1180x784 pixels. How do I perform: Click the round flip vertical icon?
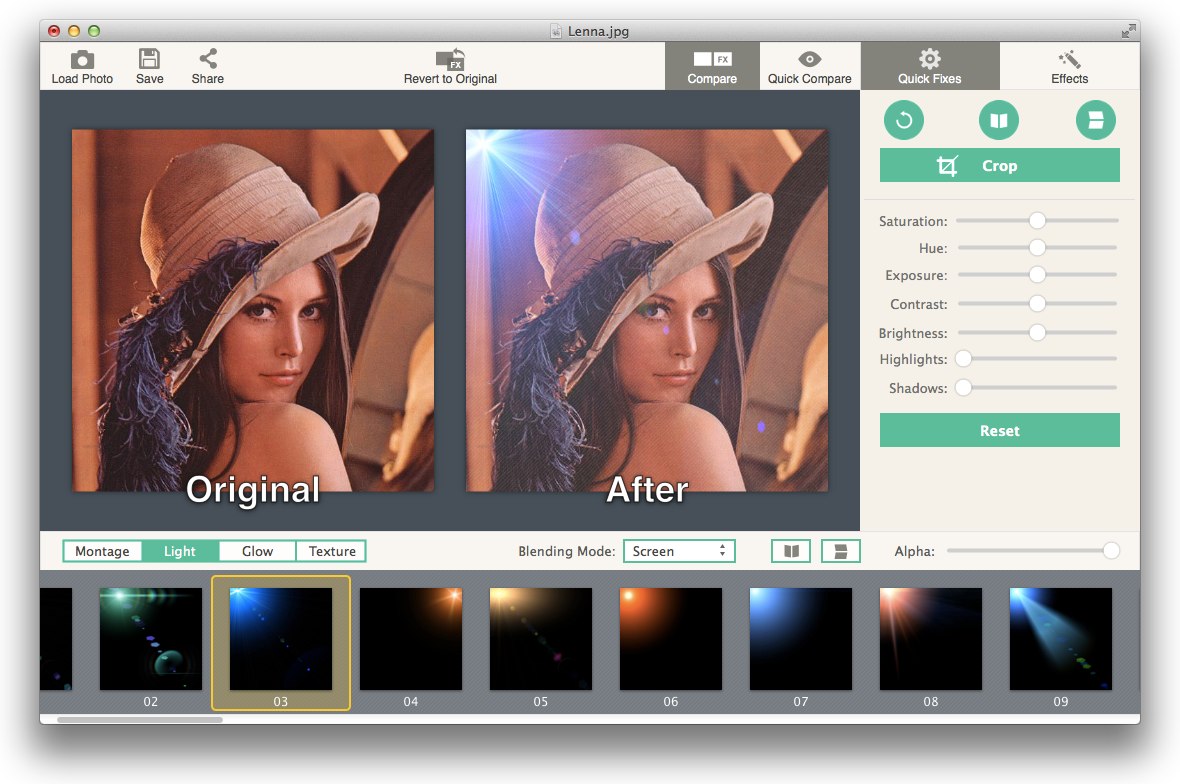click(1096, 120)
